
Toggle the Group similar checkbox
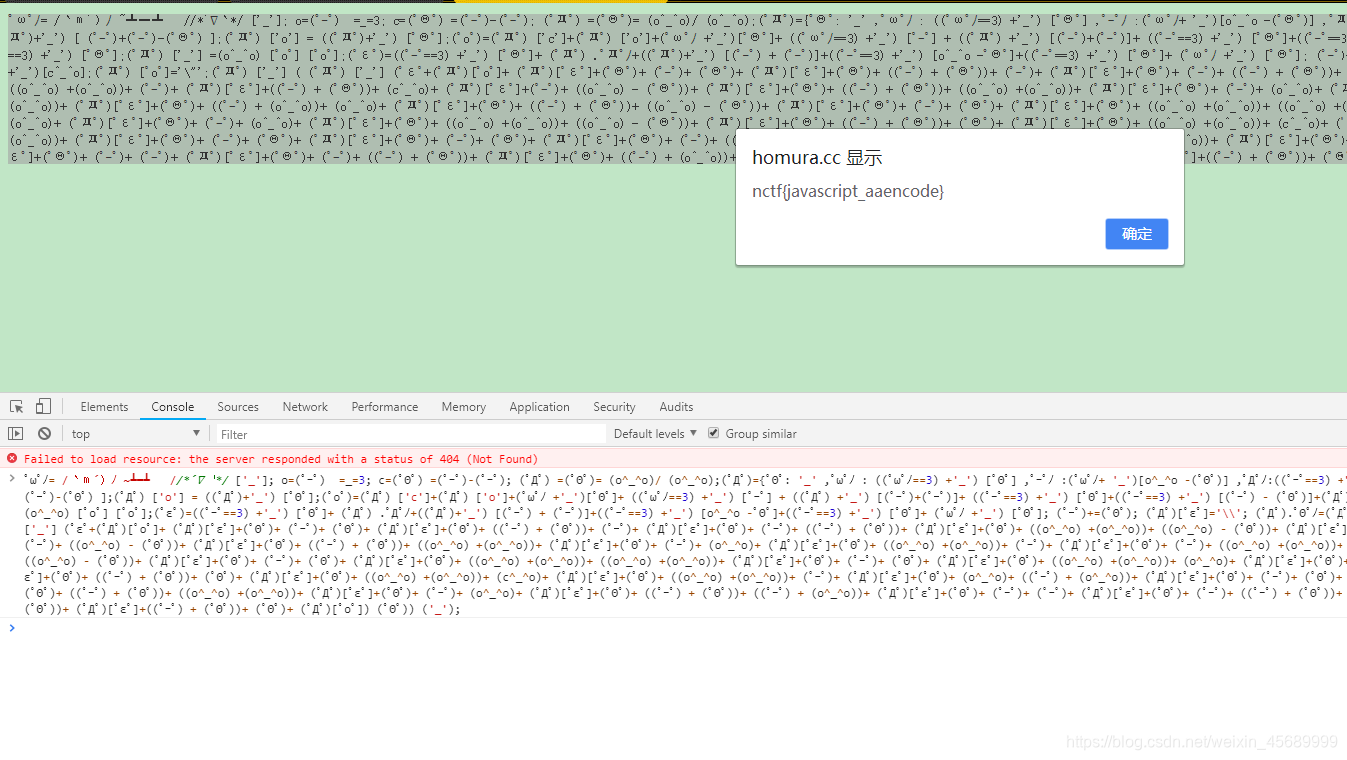coord(713,433)
